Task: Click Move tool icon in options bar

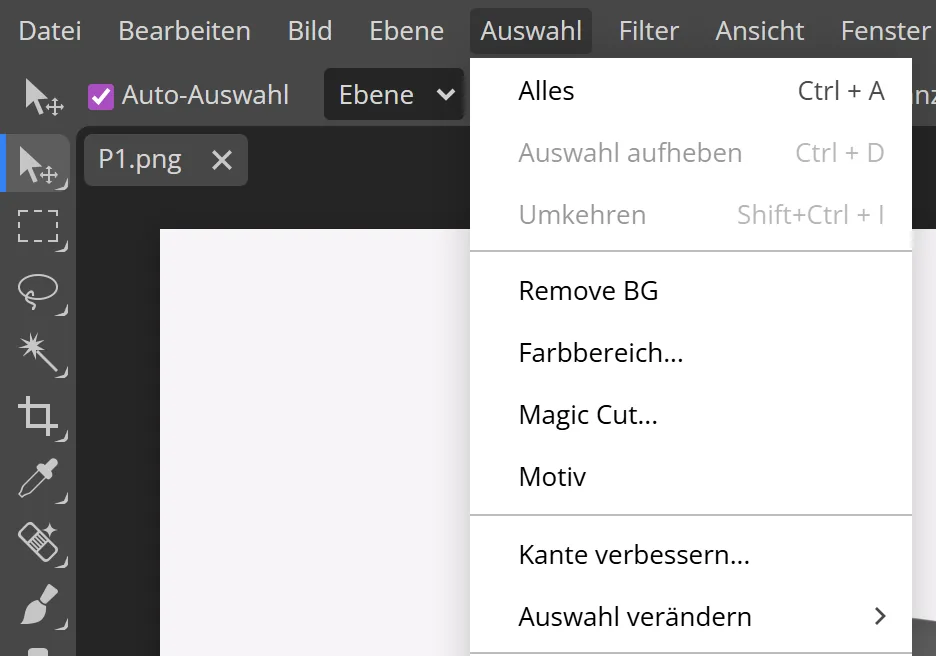Action: tap(44, 97)
